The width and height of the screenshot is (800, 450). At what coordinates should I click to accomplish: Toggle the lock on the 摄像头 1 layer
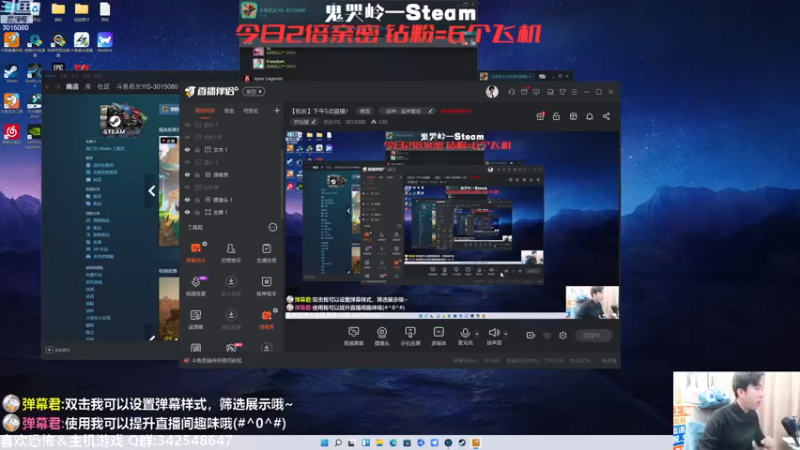pos(197,200)
